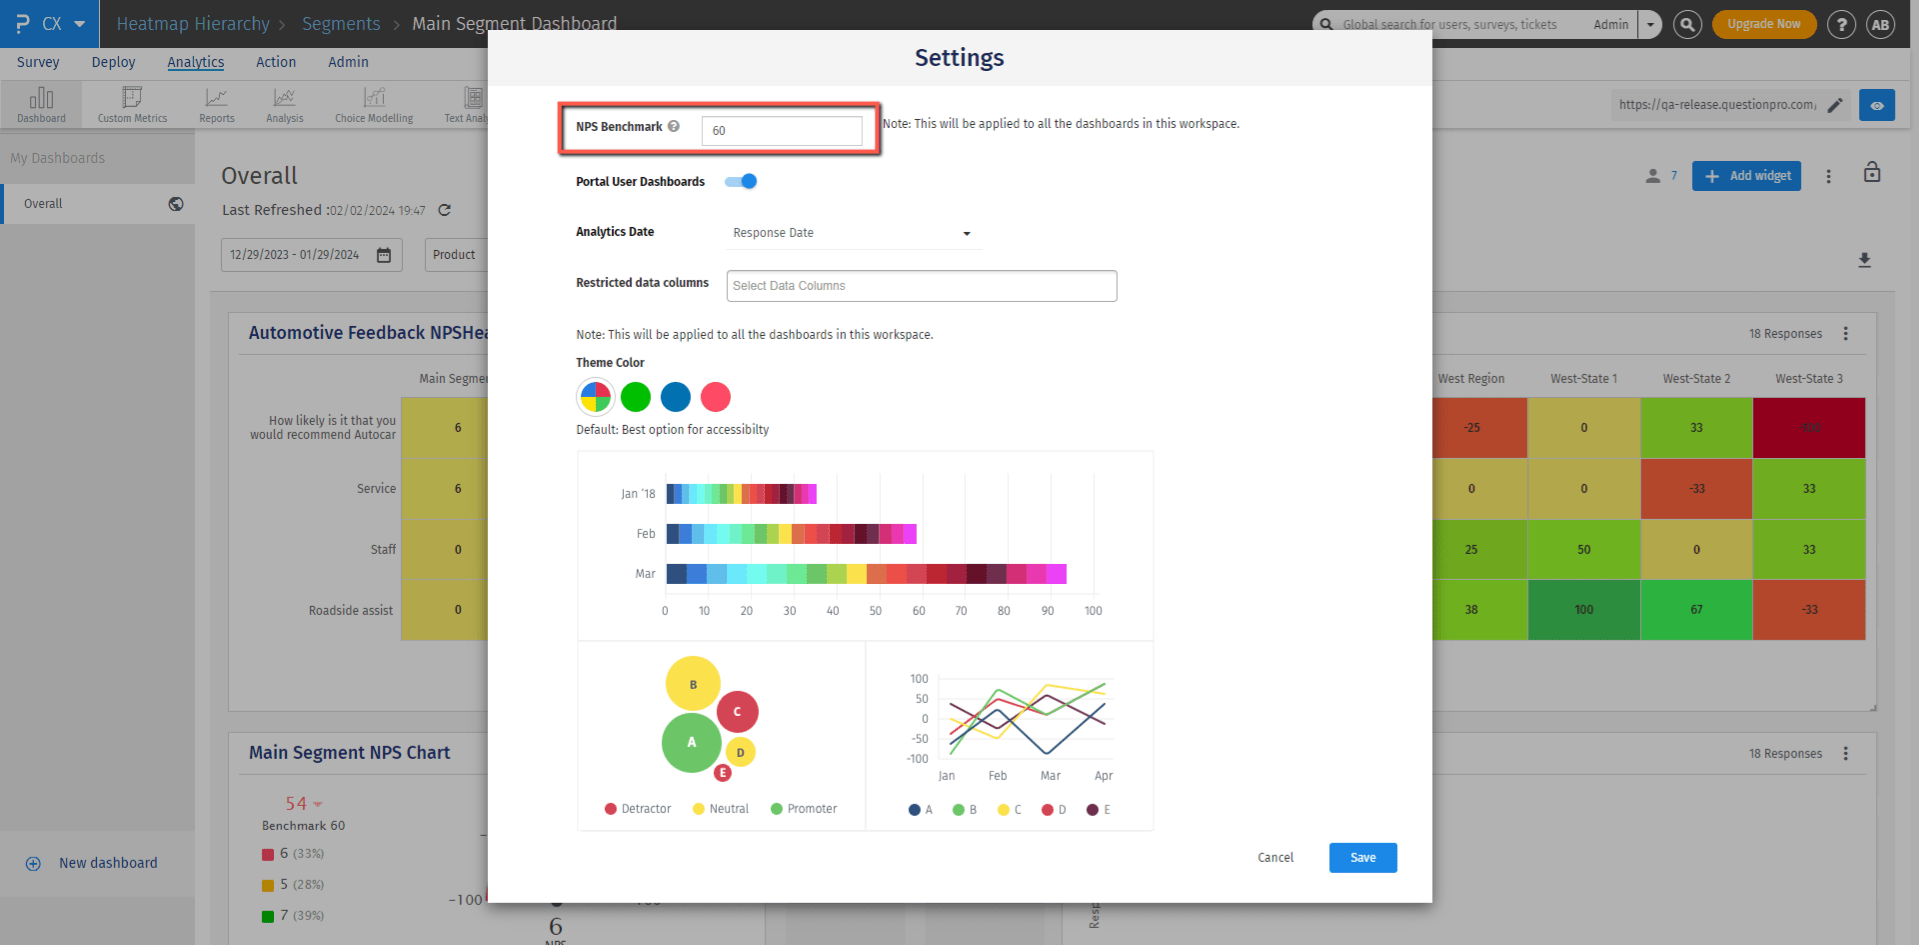This screenshot has width=1920, height=945.
Task: Open the Reports tool icon
Action: point(216,103)
